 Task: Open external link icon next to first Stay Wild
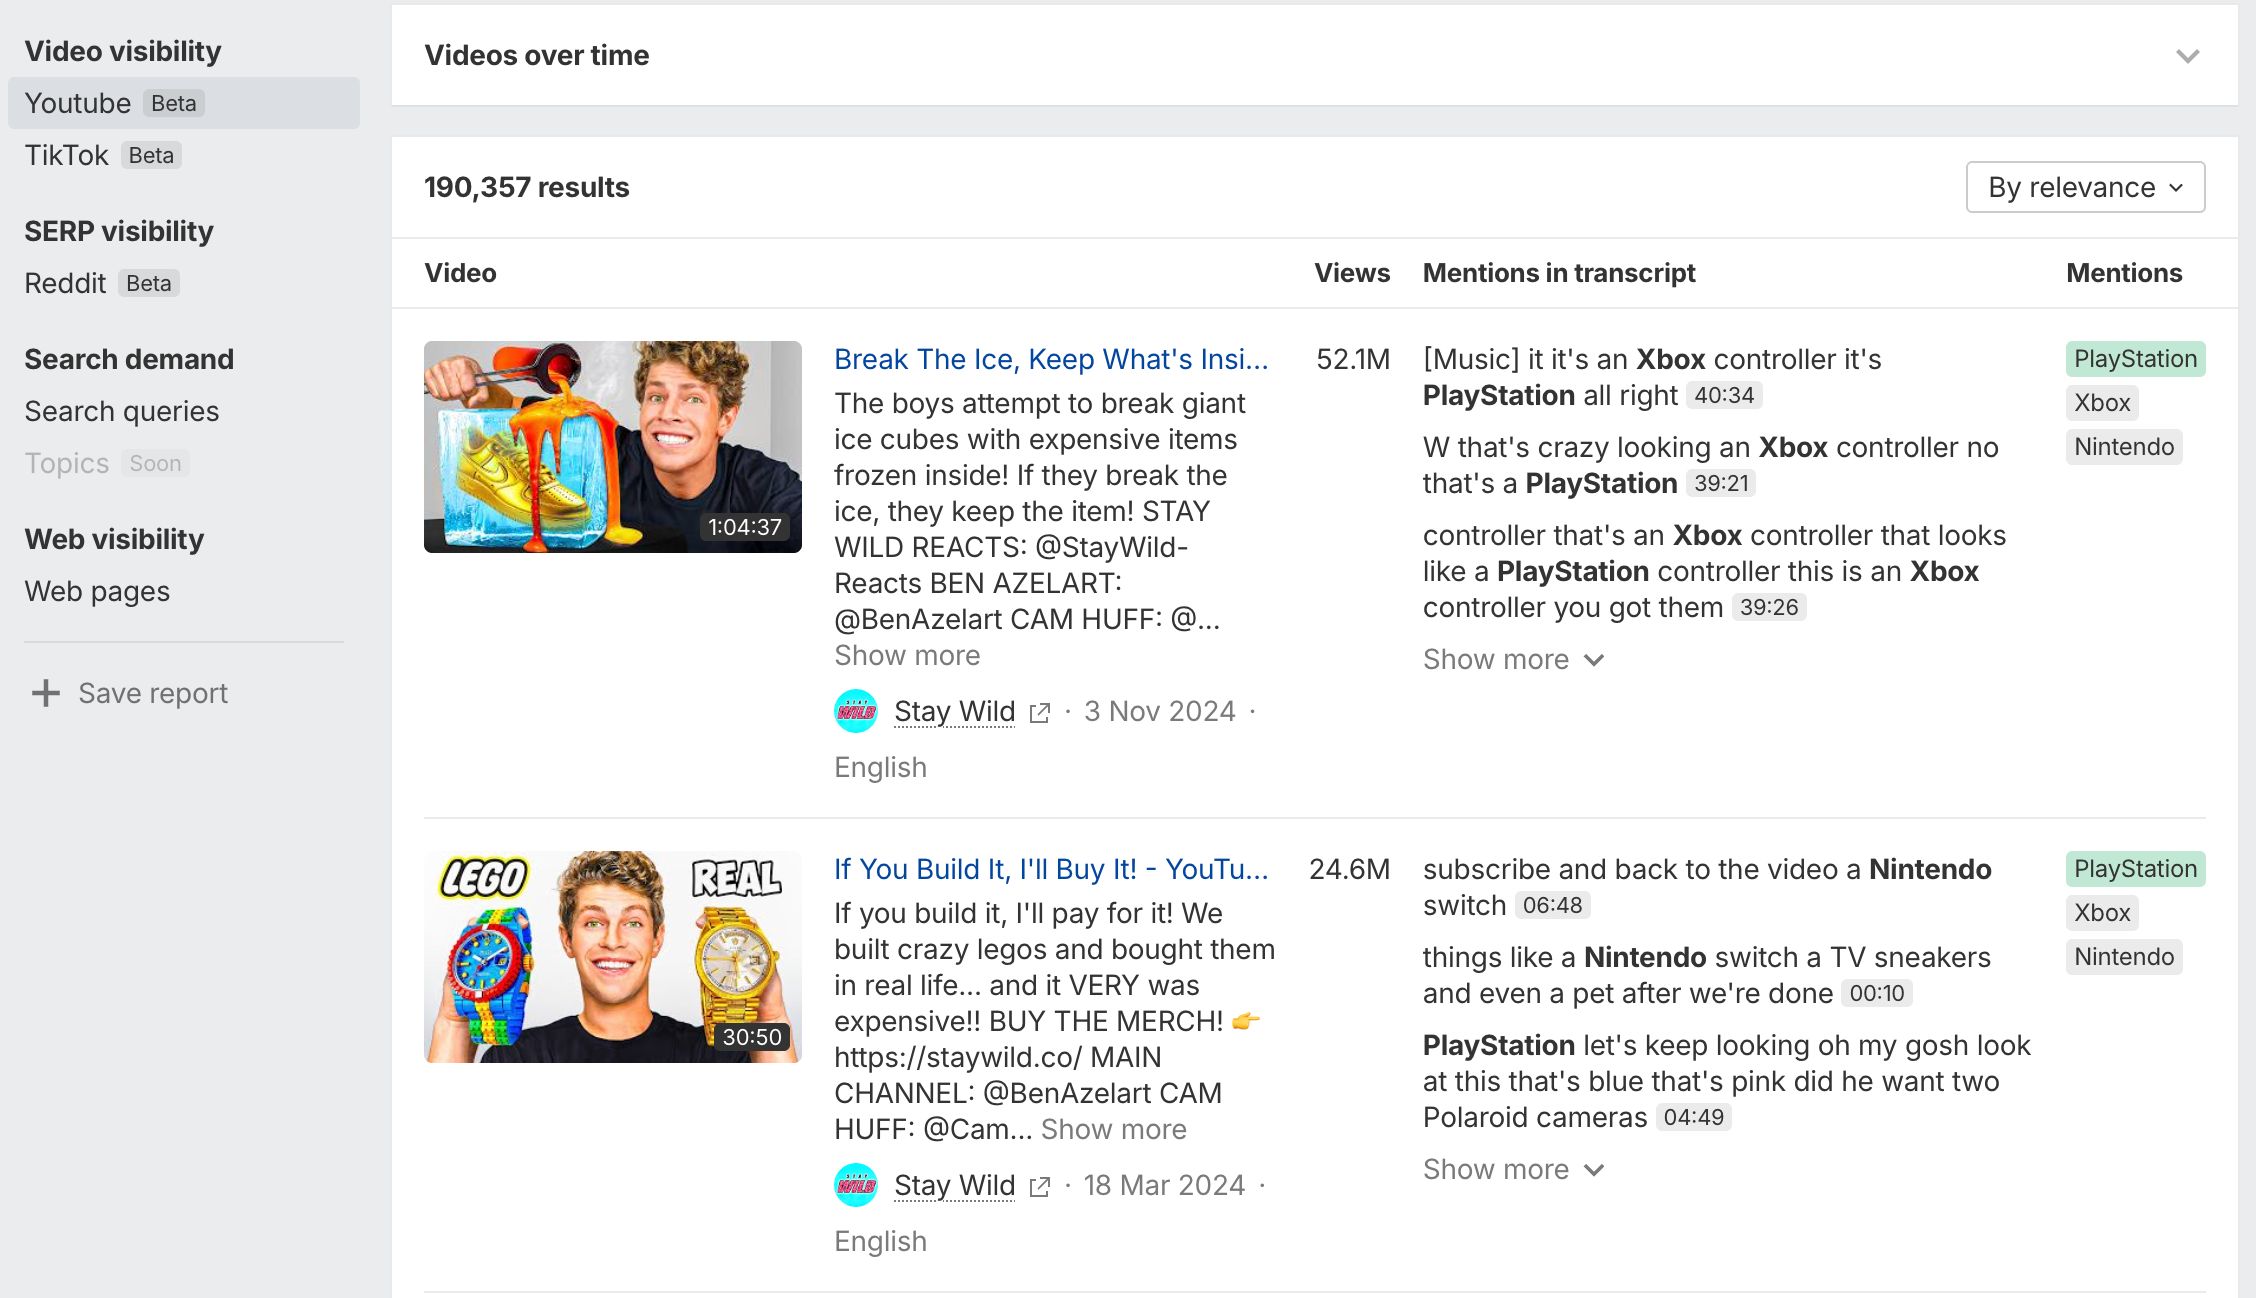pyautogui.click(x=1040, y=712)
